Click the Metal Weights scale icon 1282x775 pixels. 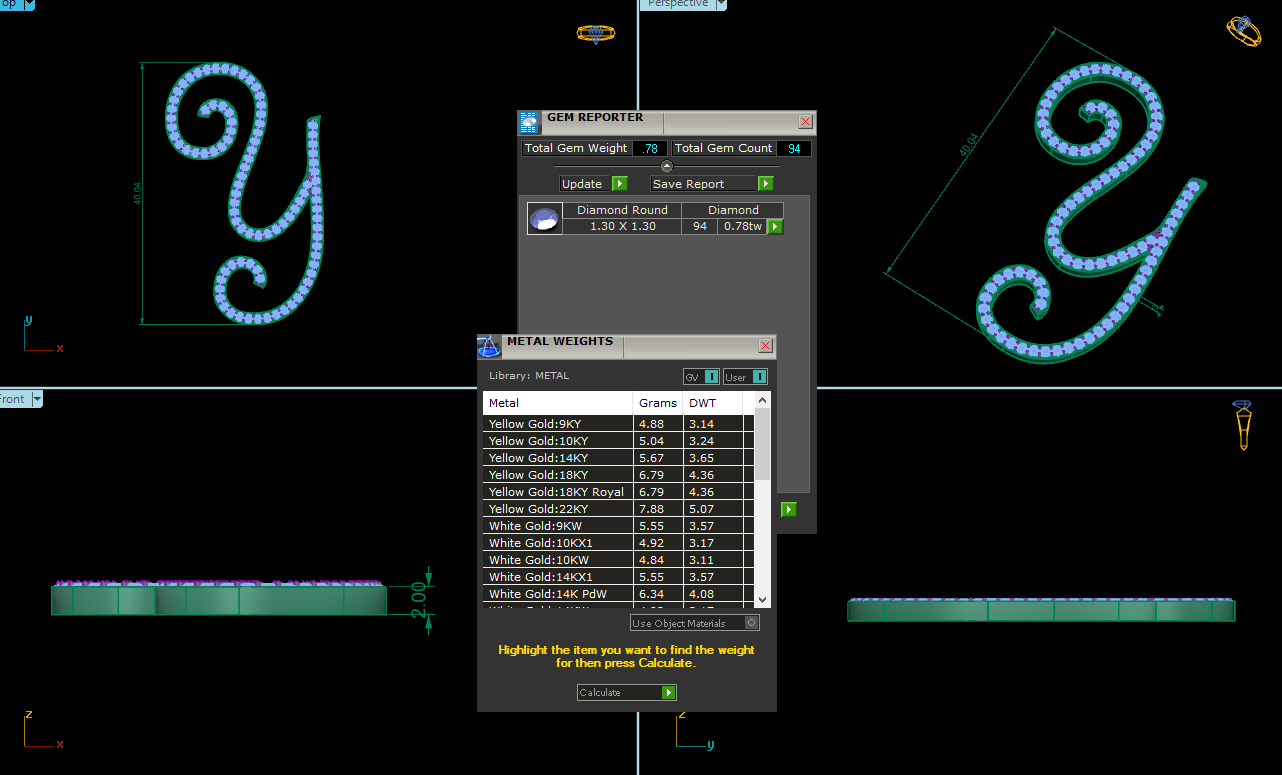(x=489, y=347)
